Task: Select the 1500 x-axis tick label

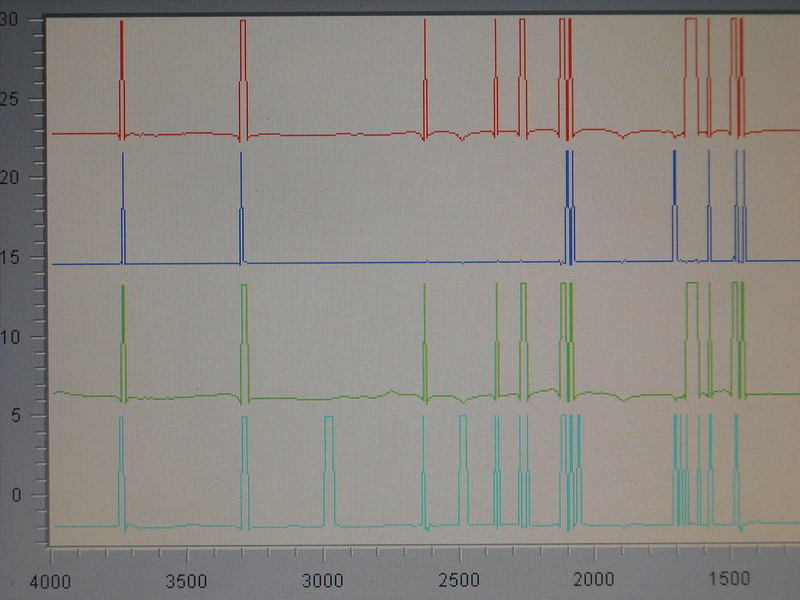Action: click(731, 580)
